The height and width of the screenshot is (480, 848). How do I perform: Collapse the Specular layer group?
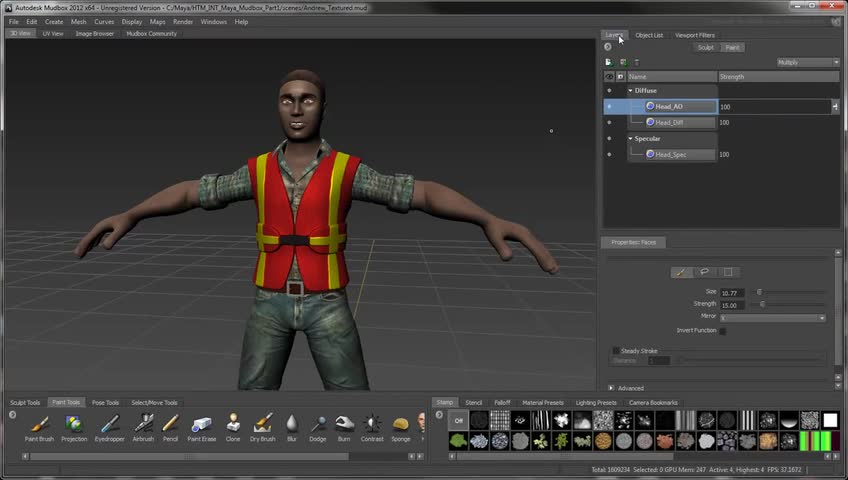(x=630, y=139)
